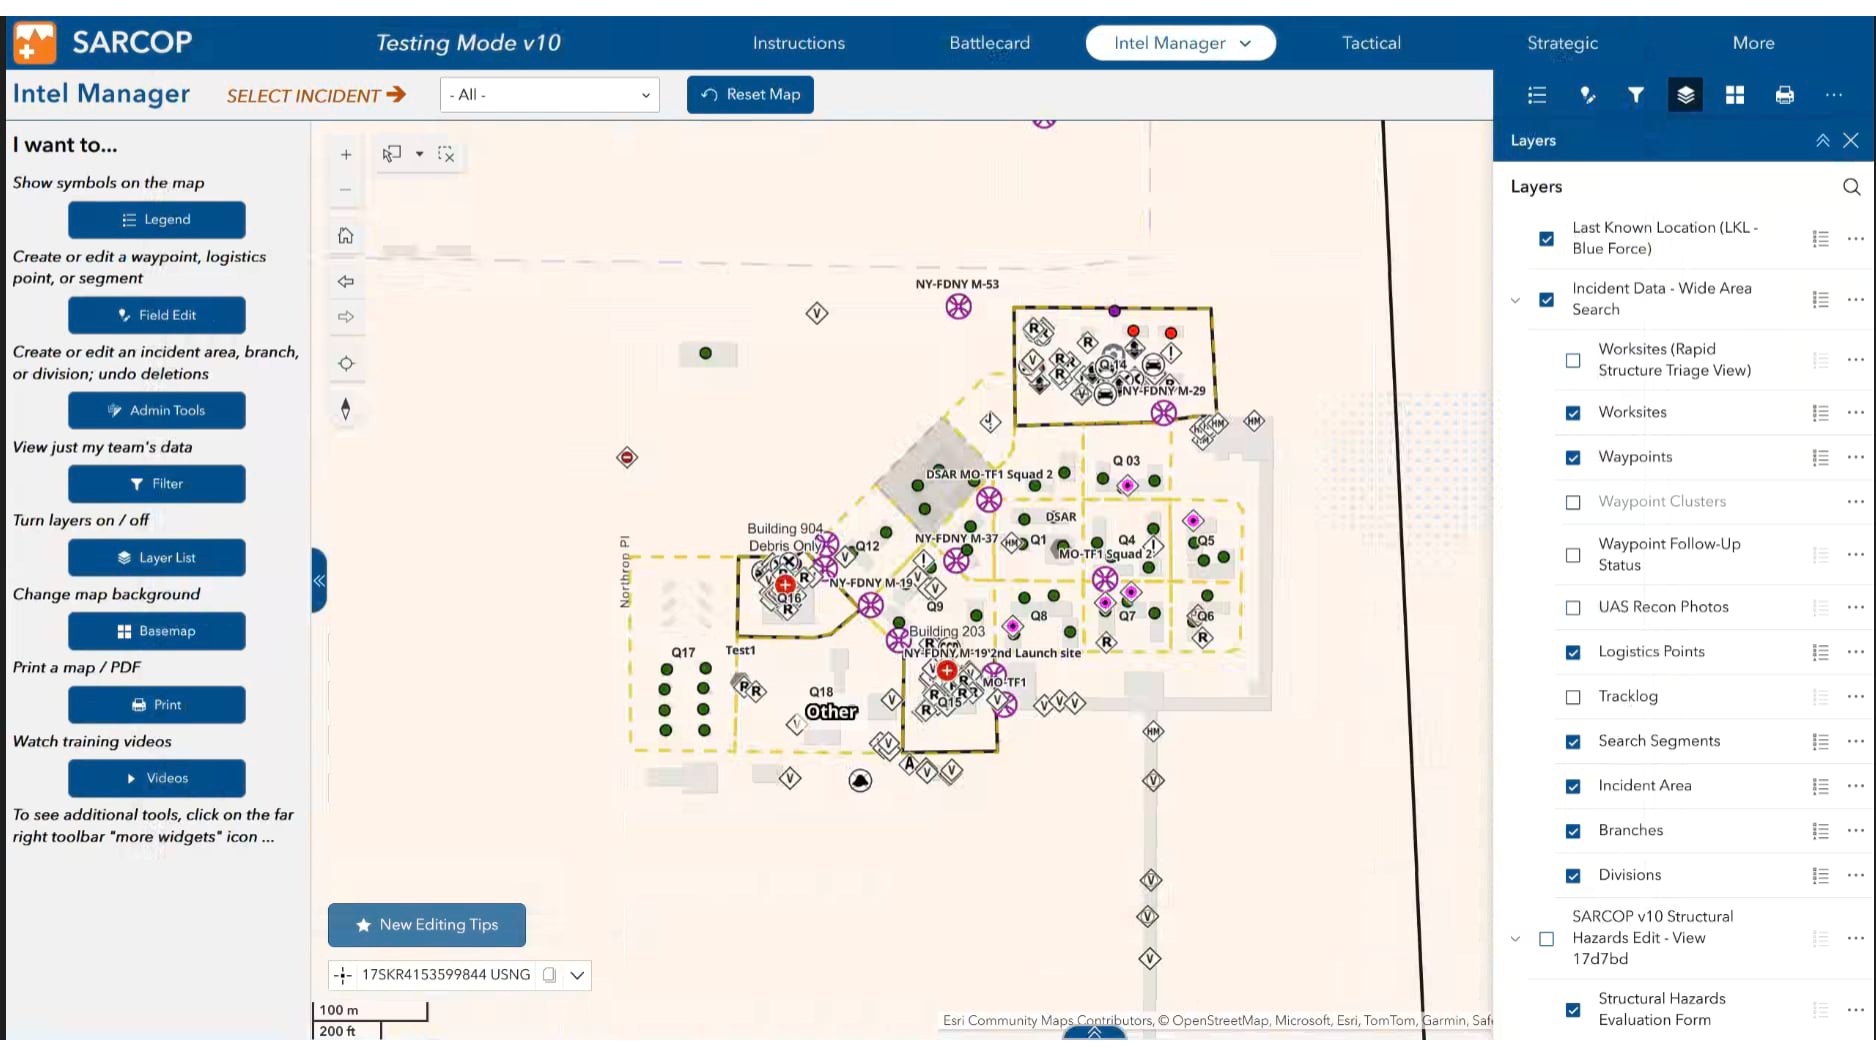Open the Basemap gallery grid icon

tap(1735, 95)
